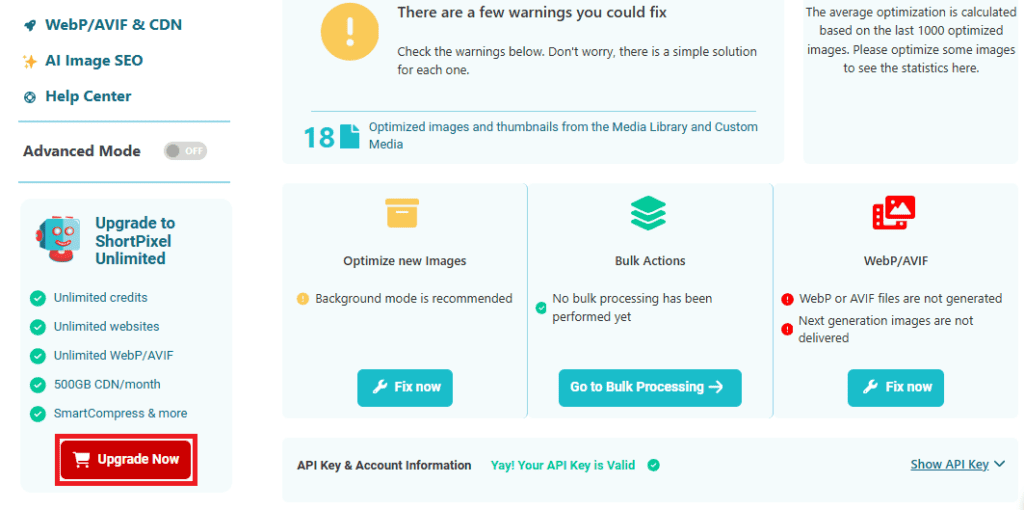Click the green Bulk Actions layers icon

648,213
